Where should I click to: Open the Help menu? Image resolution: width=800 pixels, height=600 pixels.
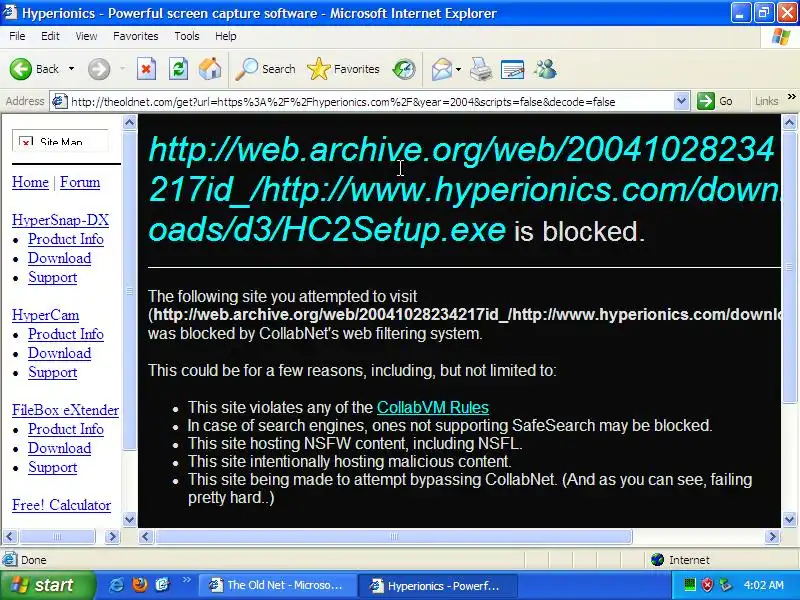[x=226, y=36]
